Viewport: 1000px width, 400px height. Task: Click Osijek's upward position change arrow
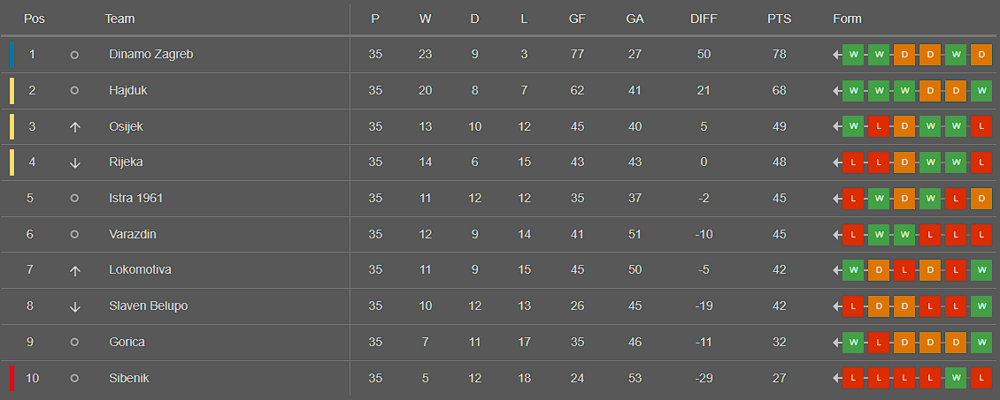pyautogui.click(x=75, y=127)
